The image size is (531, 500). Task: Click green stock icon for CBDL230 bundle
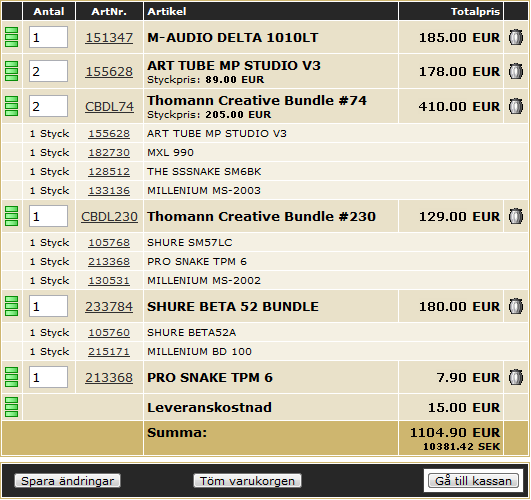[x=12, y=216]
